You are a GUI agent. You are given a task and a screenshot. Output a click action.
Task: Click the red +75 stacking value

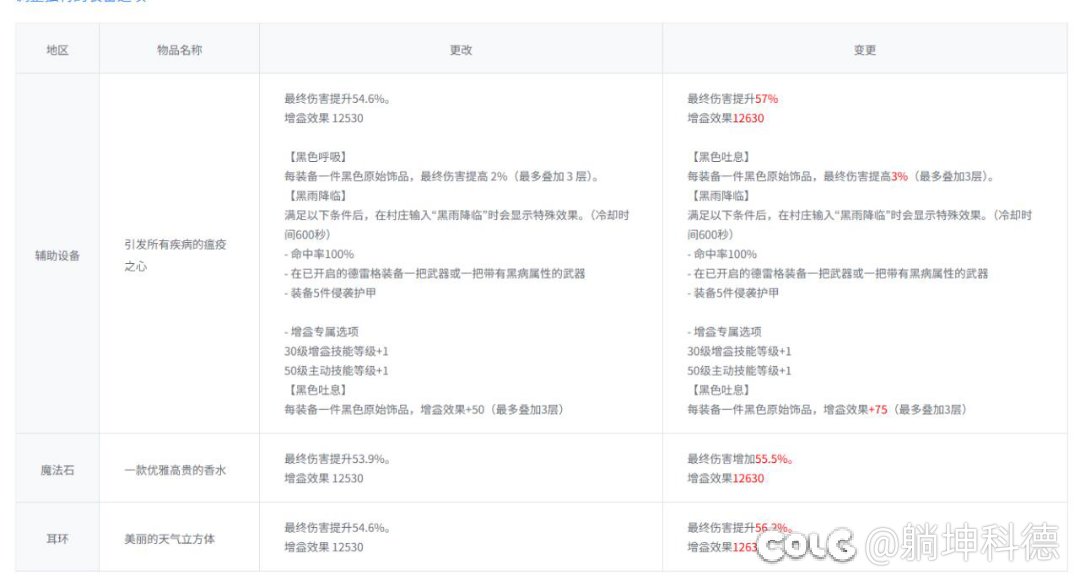(876, 409)
